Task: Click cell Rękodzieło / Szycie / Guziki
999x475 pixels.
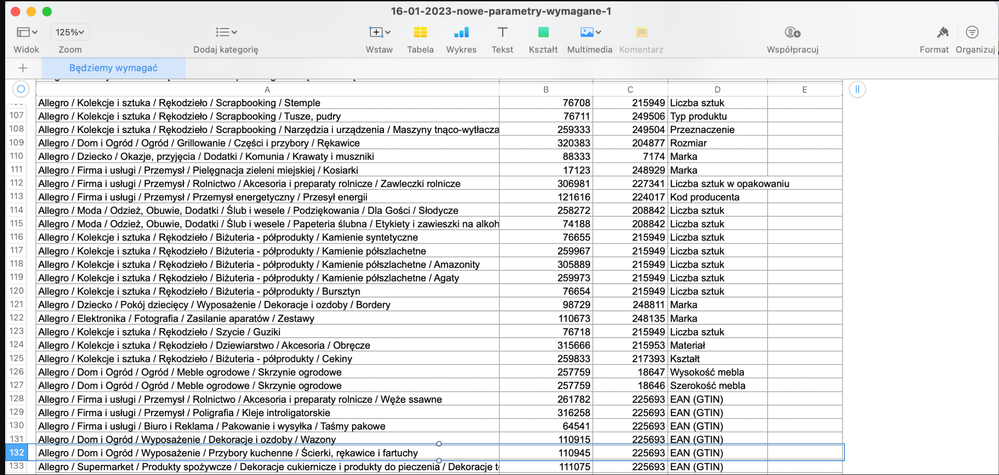Action: click(x=267, y=332)
